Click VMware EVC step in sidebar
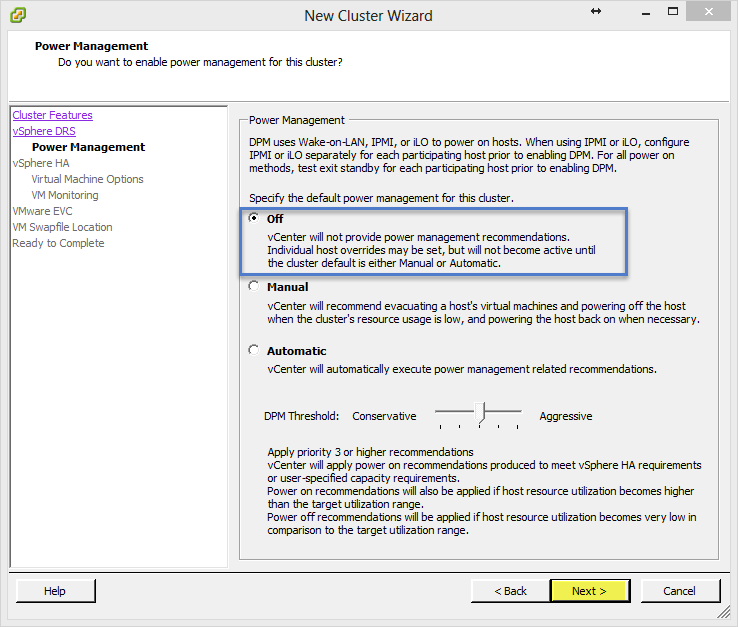Image resolution: width=738 pixels, height=627 pixels. [x=42, y=211]
